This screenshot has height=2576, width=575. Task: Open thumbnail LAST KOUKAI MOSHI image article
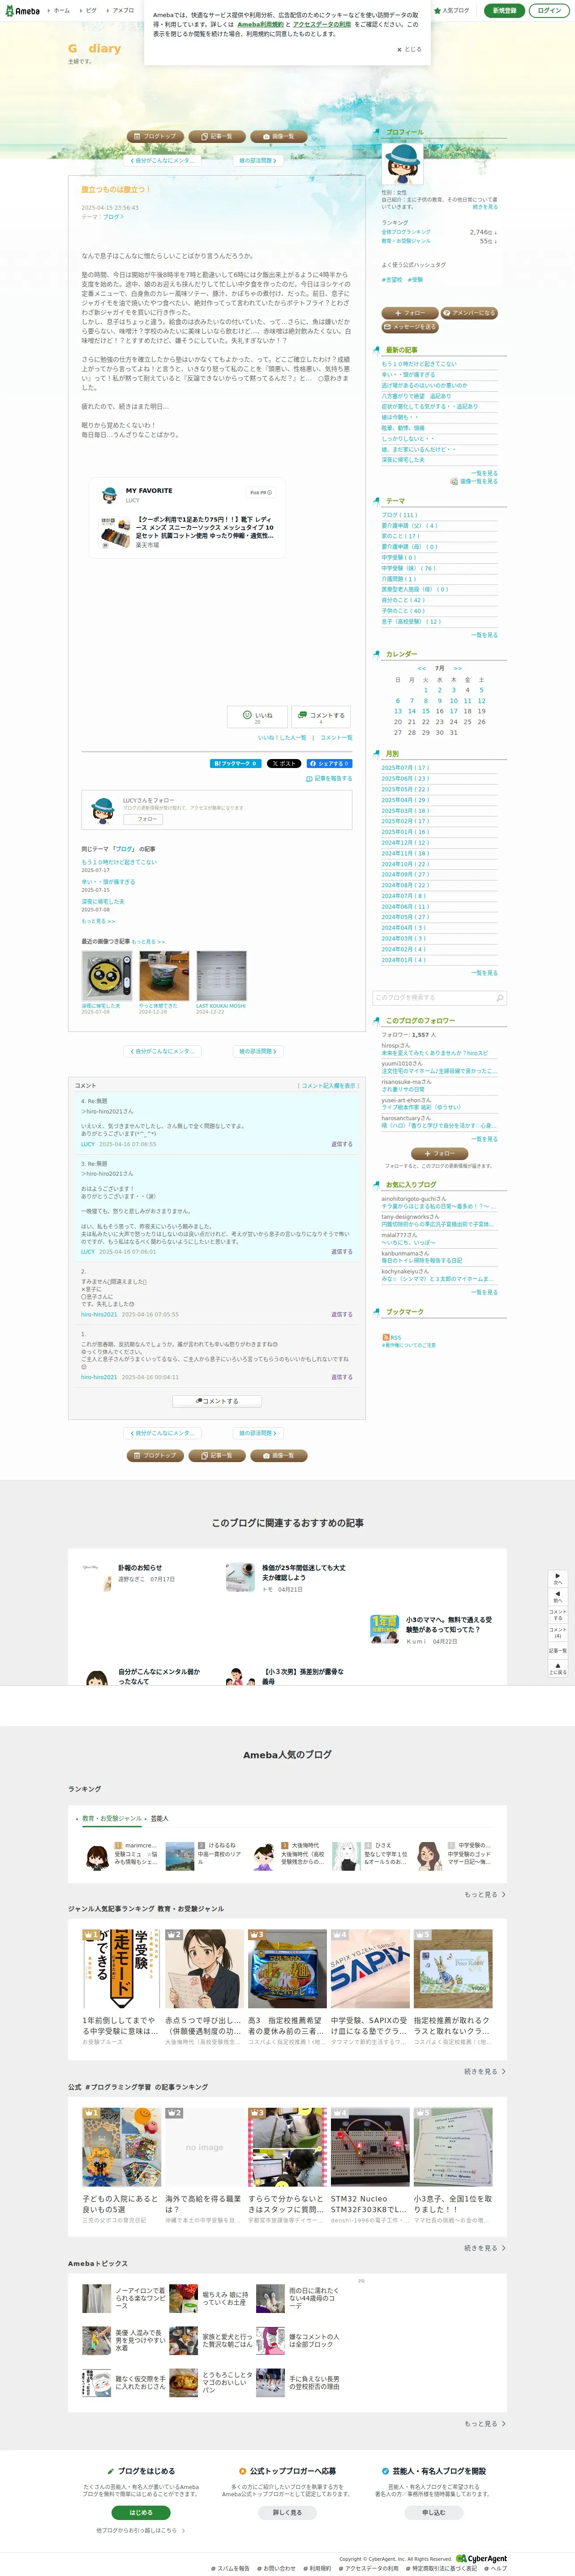221,976
